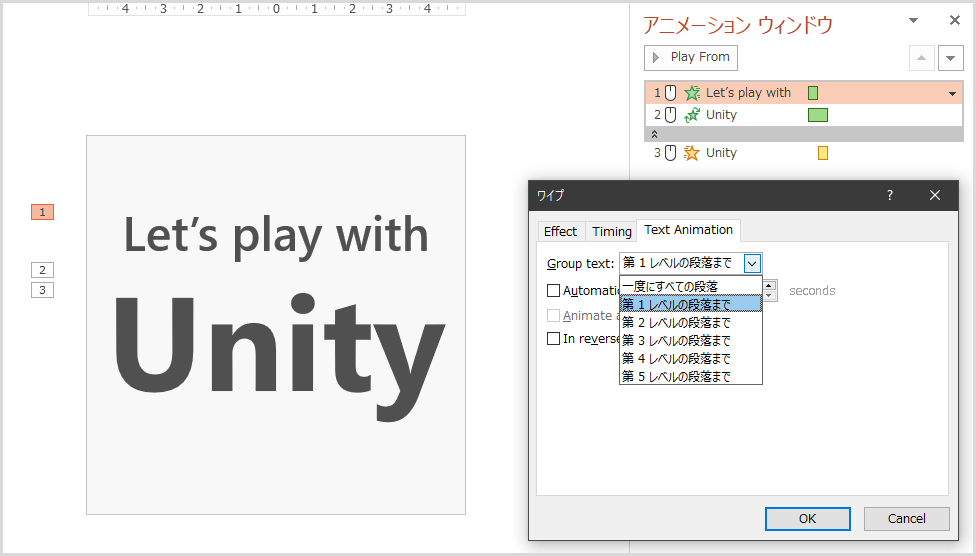This screenshot has width=976, height=556.
Task: Increase seconds with the spinner up arrow
Action: [769, 286]
